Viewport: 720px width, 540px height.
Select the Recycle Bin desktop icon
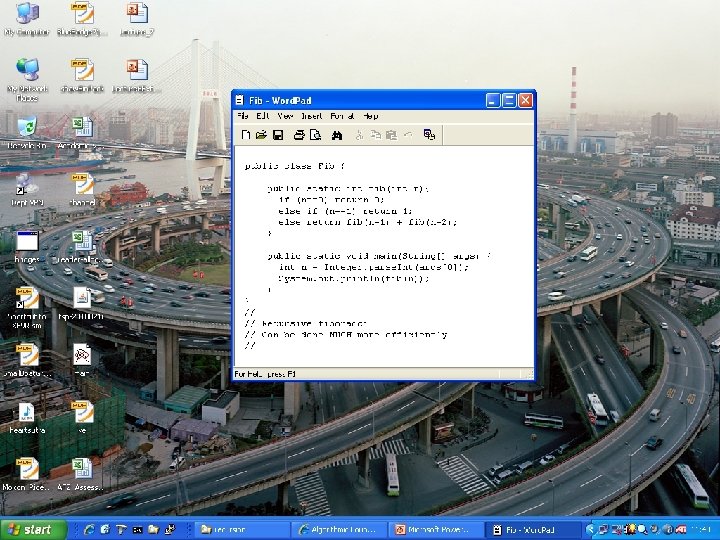pyautogui.click(x=27, y=132)
